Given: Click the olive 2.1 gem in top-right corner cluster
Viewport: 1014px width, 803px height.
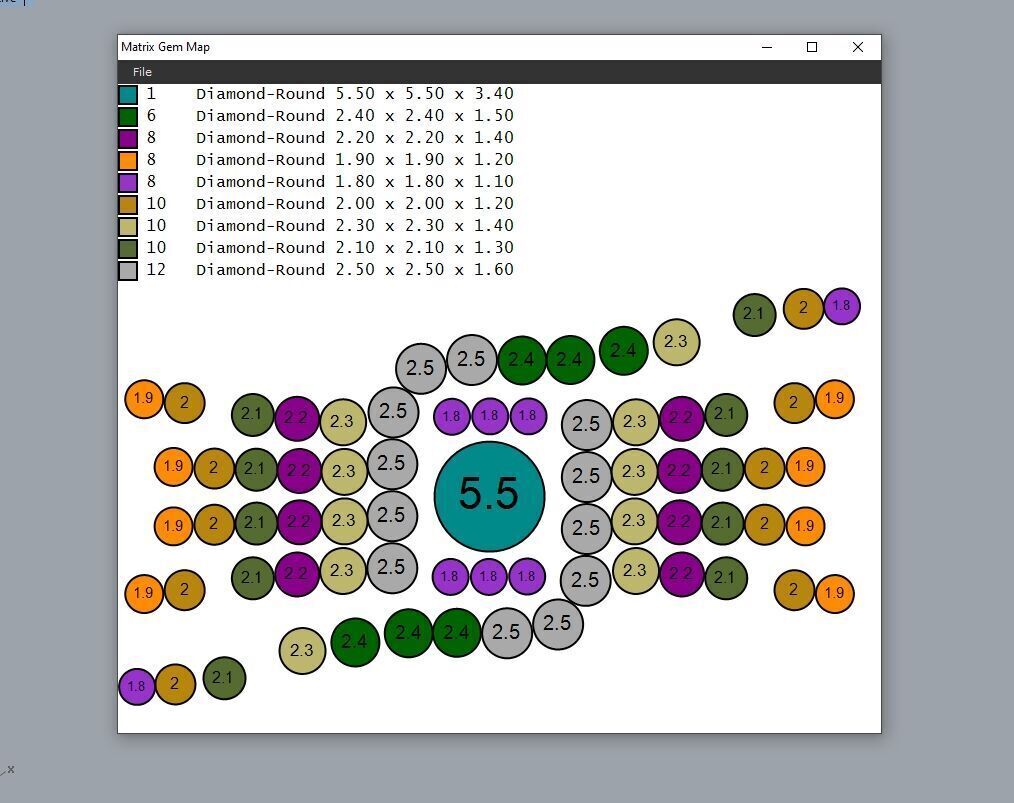Looking at the screenshot, I should click(x=754, y=315).
